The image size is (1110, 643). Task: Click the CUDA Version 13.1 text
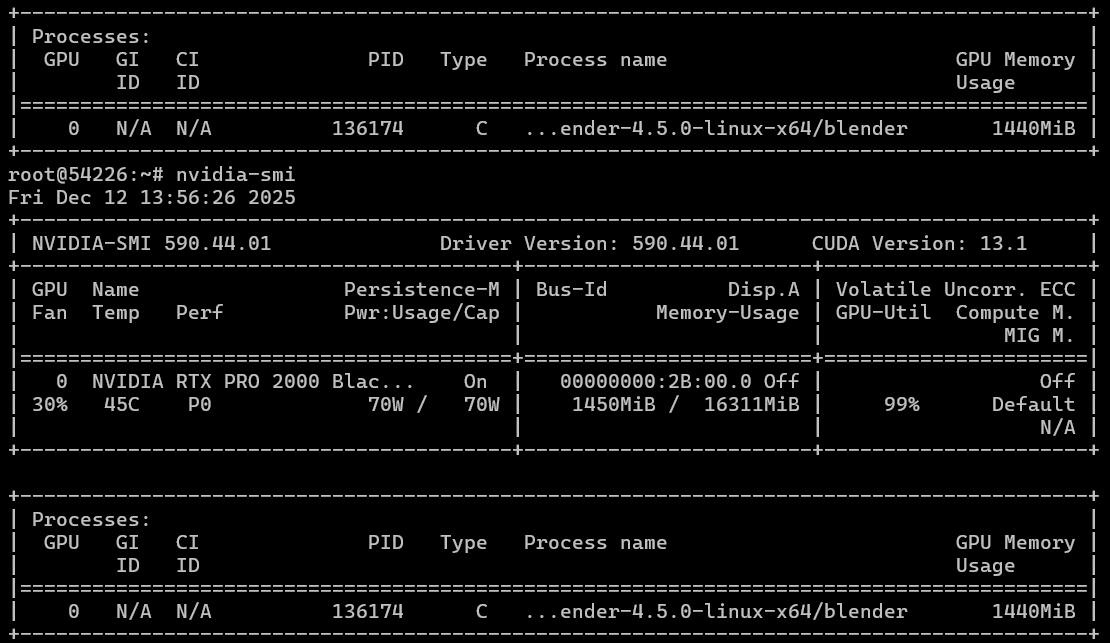pyautogui.click(x=919, y=244)
